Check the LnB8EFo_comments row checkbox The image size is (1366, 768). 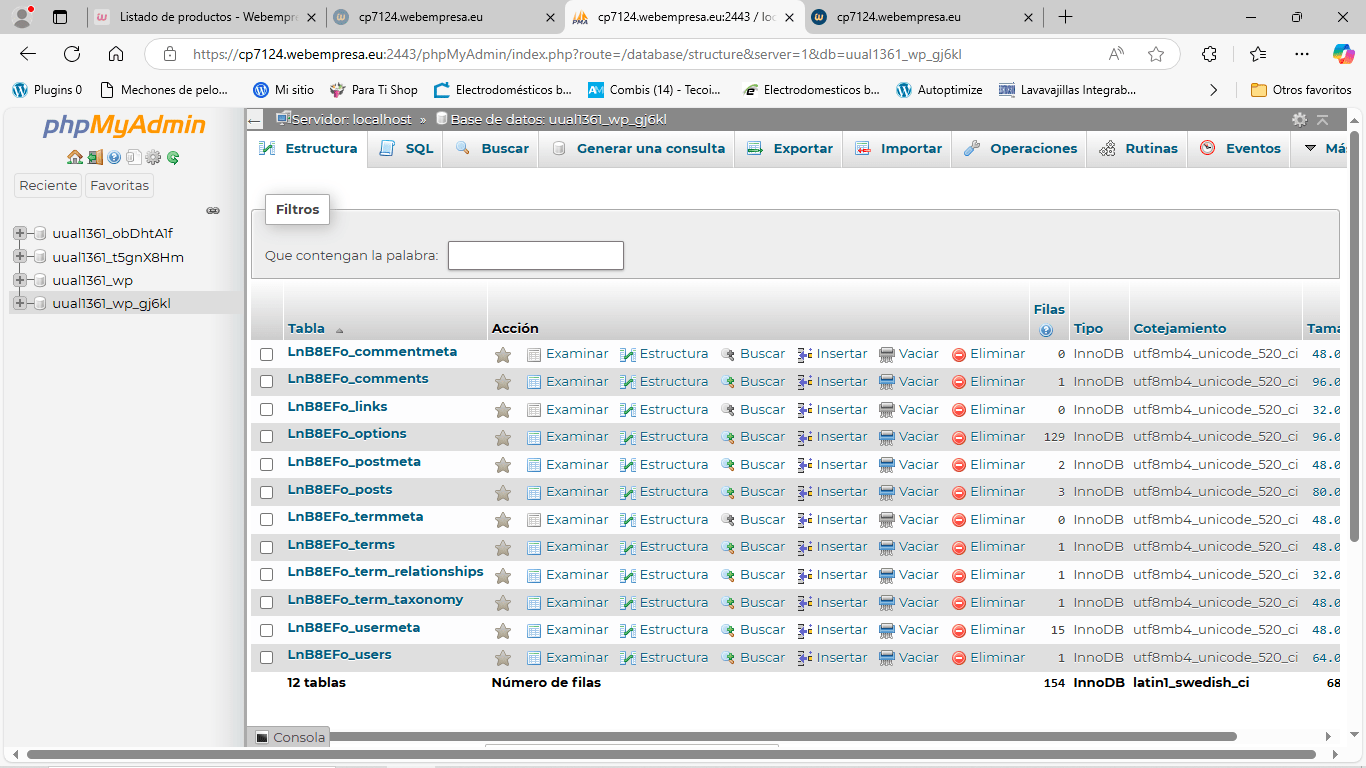click(x=266, y=382)
